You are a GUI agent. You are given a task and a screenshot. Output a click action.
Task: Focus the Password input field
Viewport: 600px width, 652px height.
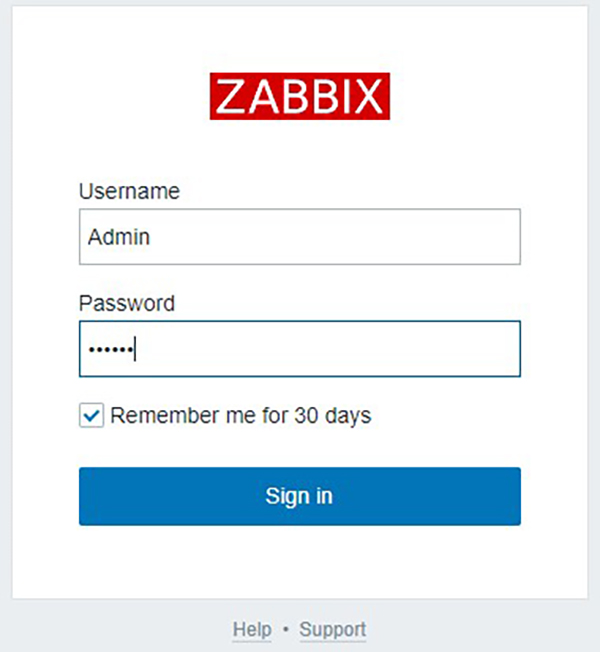point(300,349)
